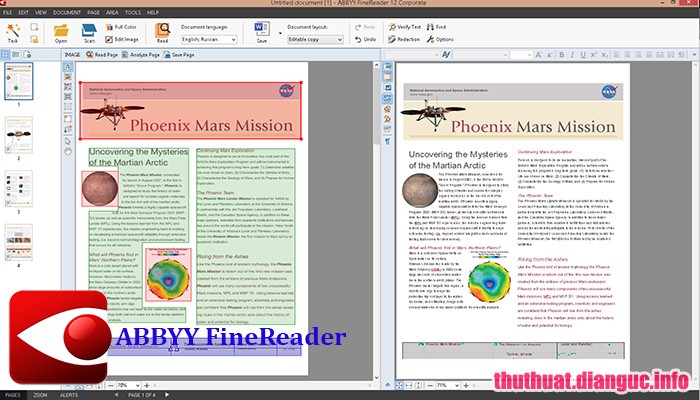Image resolution: width=700 pixels, height=400 pixels.
Task: Expand the Save button dropdown arrow
Action: tap(280, 33)
